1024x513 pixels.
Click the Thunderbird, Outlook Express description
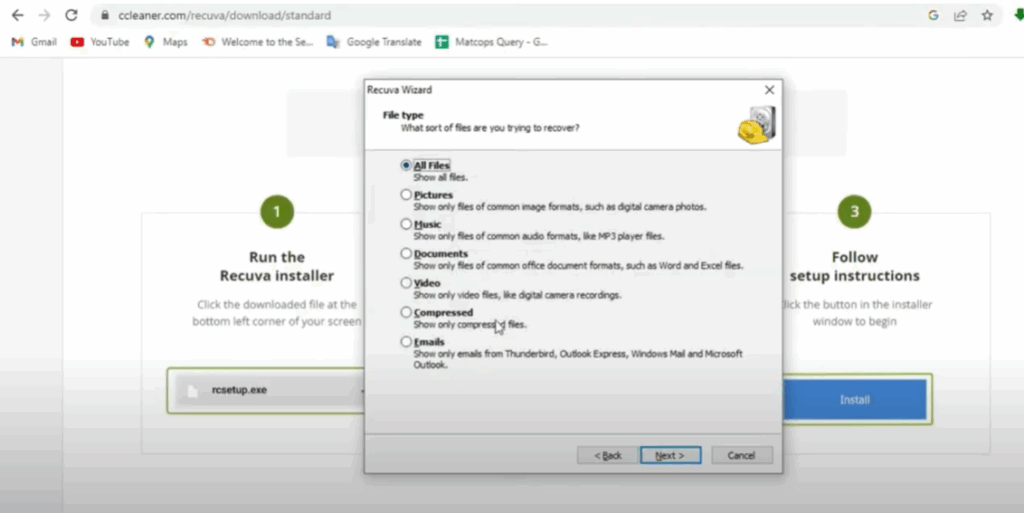click(578, 359)
